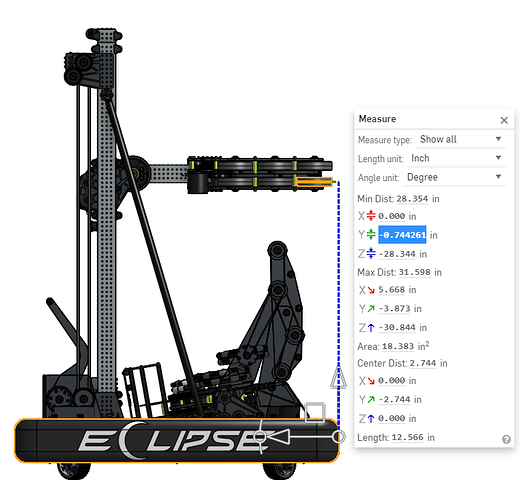Screen dimensions: 529x499
Task: Click the red X icon under Min Dist
Action: pyautogui.click(x=371, y=216)
